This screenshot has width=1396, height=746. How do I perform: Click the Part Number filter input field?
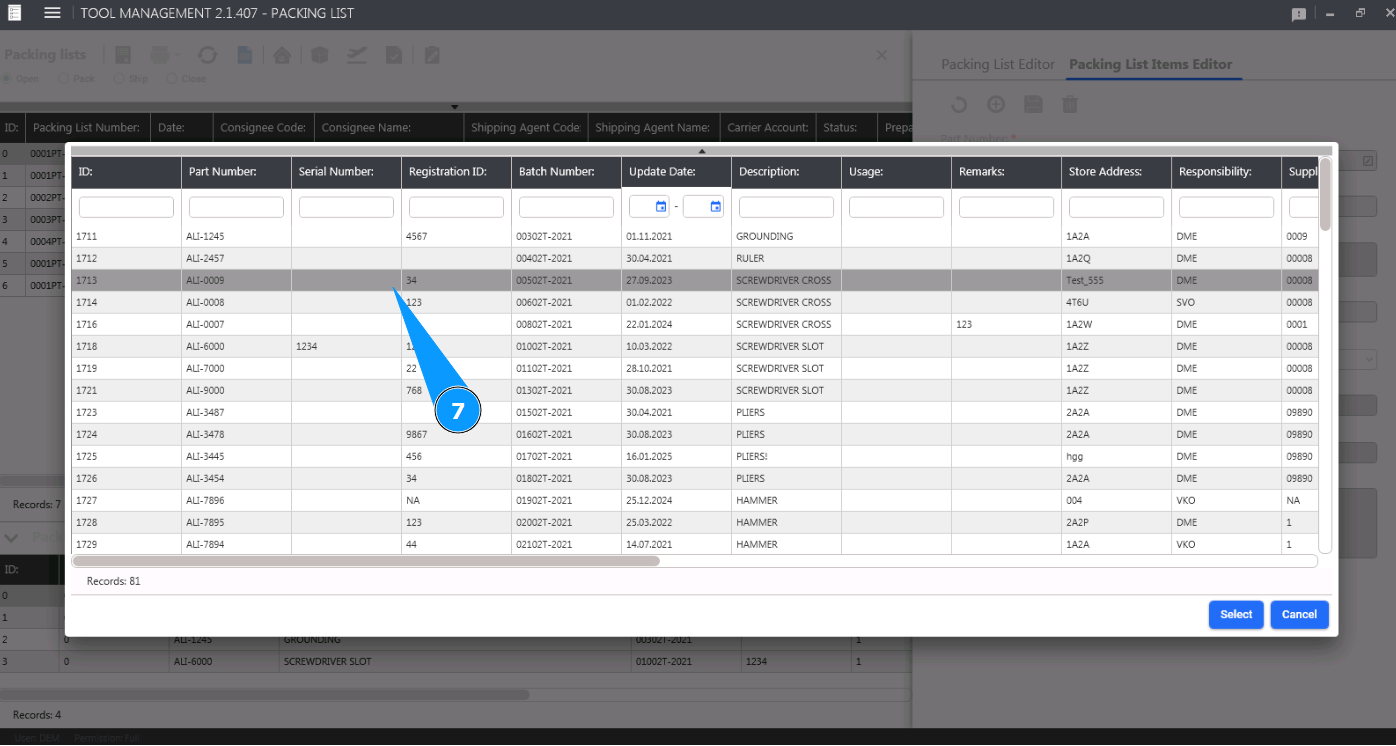pos(236,207)
